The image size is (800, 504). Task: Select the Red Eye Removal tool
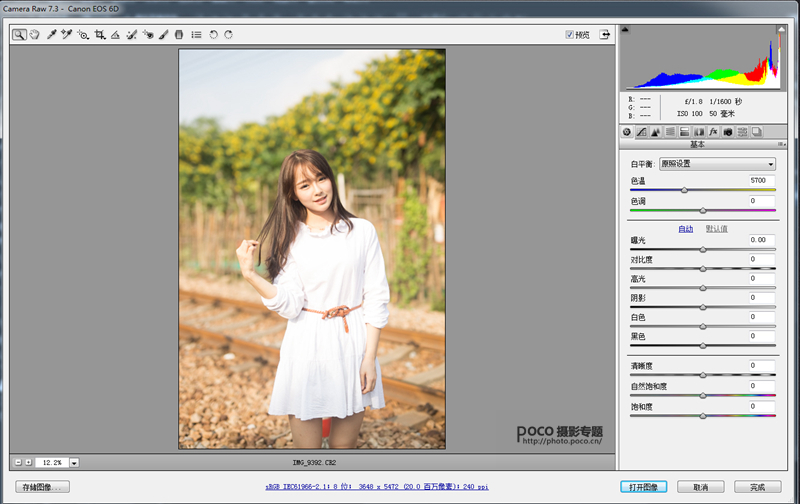[x=148, y=35]
